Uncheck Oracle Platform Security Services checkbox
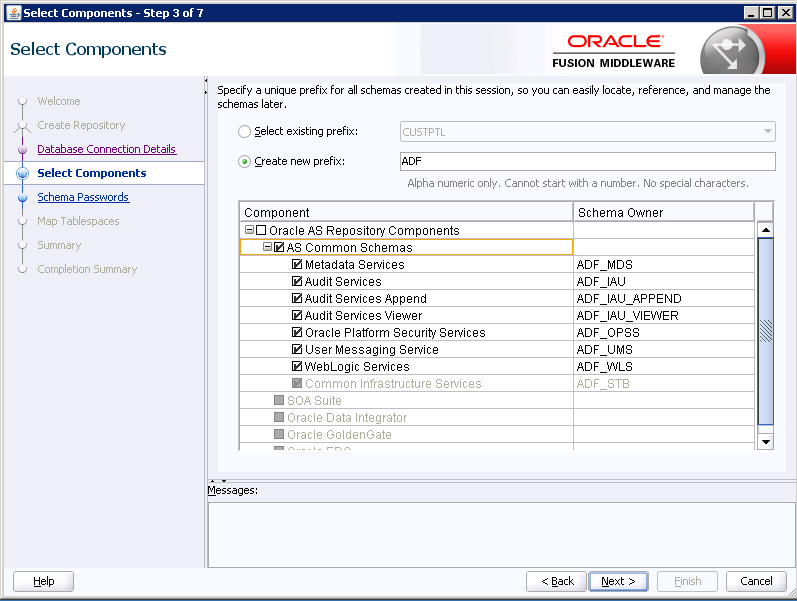 (x=297, y=333)
